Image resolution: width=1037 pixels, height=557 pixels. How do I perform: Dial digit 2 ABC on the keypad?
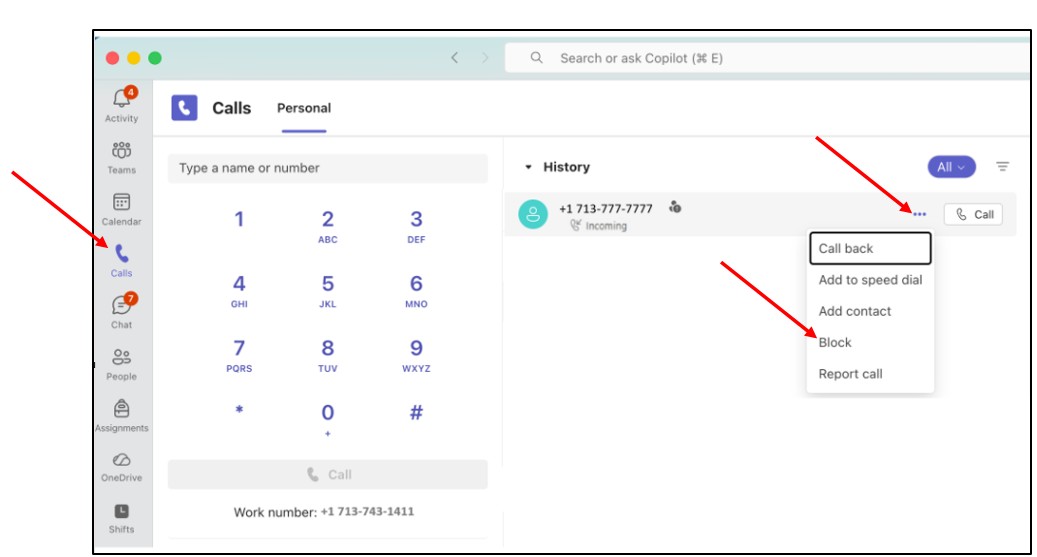328,226
